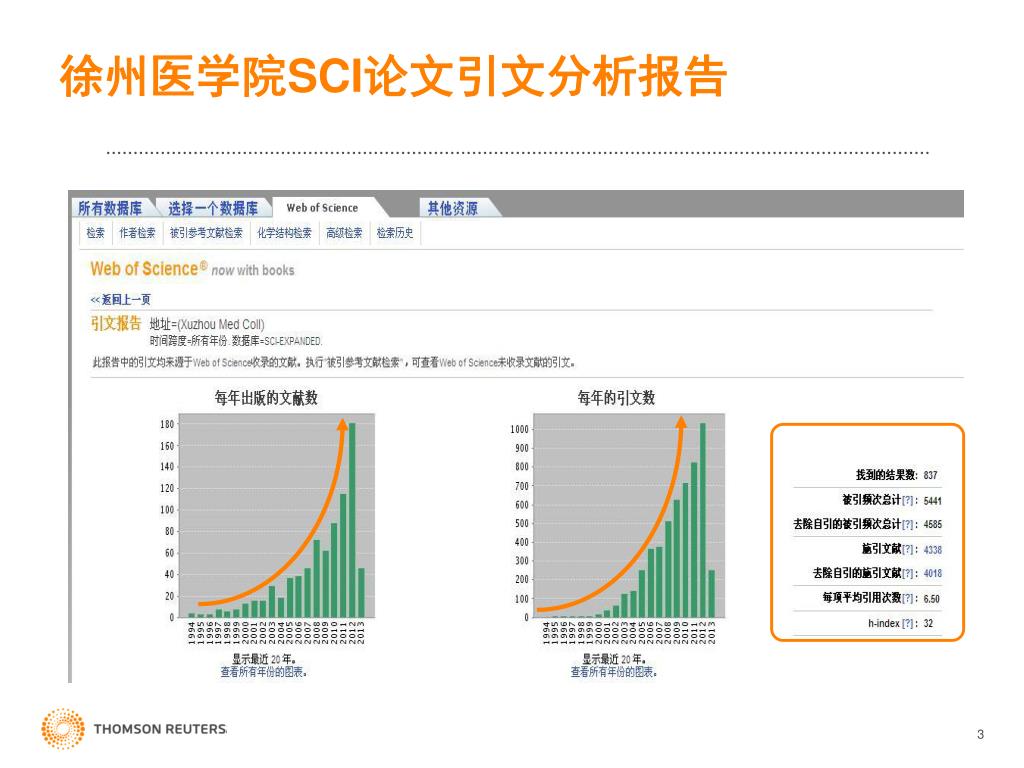
Task: Click the [?] help next to 施引文献
Action: click(x=908, y=549)
